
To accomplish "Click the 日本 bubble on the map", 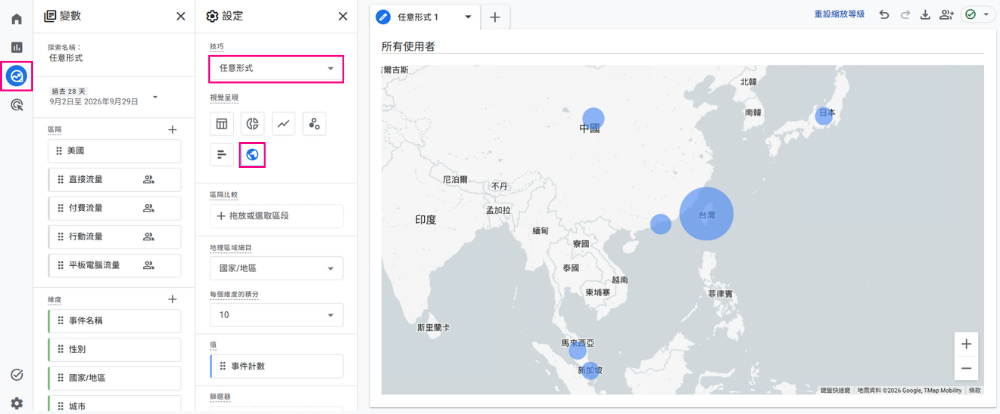I will coord(824,116).
